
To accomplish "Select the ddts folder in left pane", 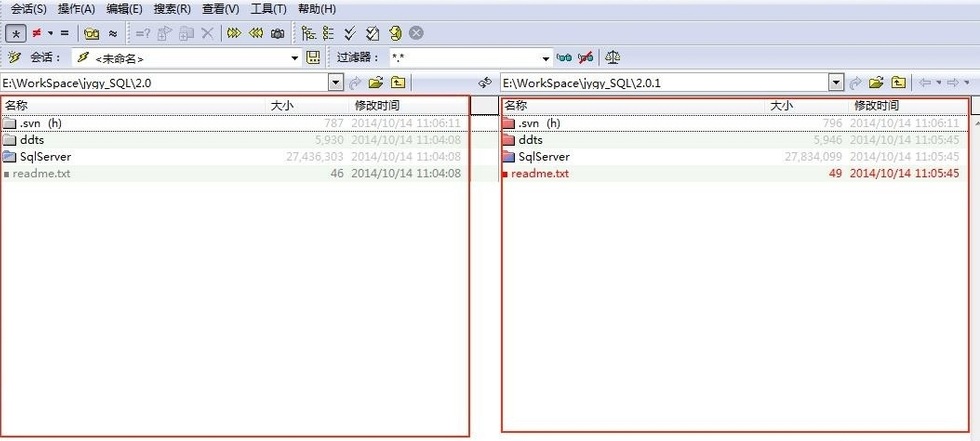I will pyautogui.click(x=234, y=140).
